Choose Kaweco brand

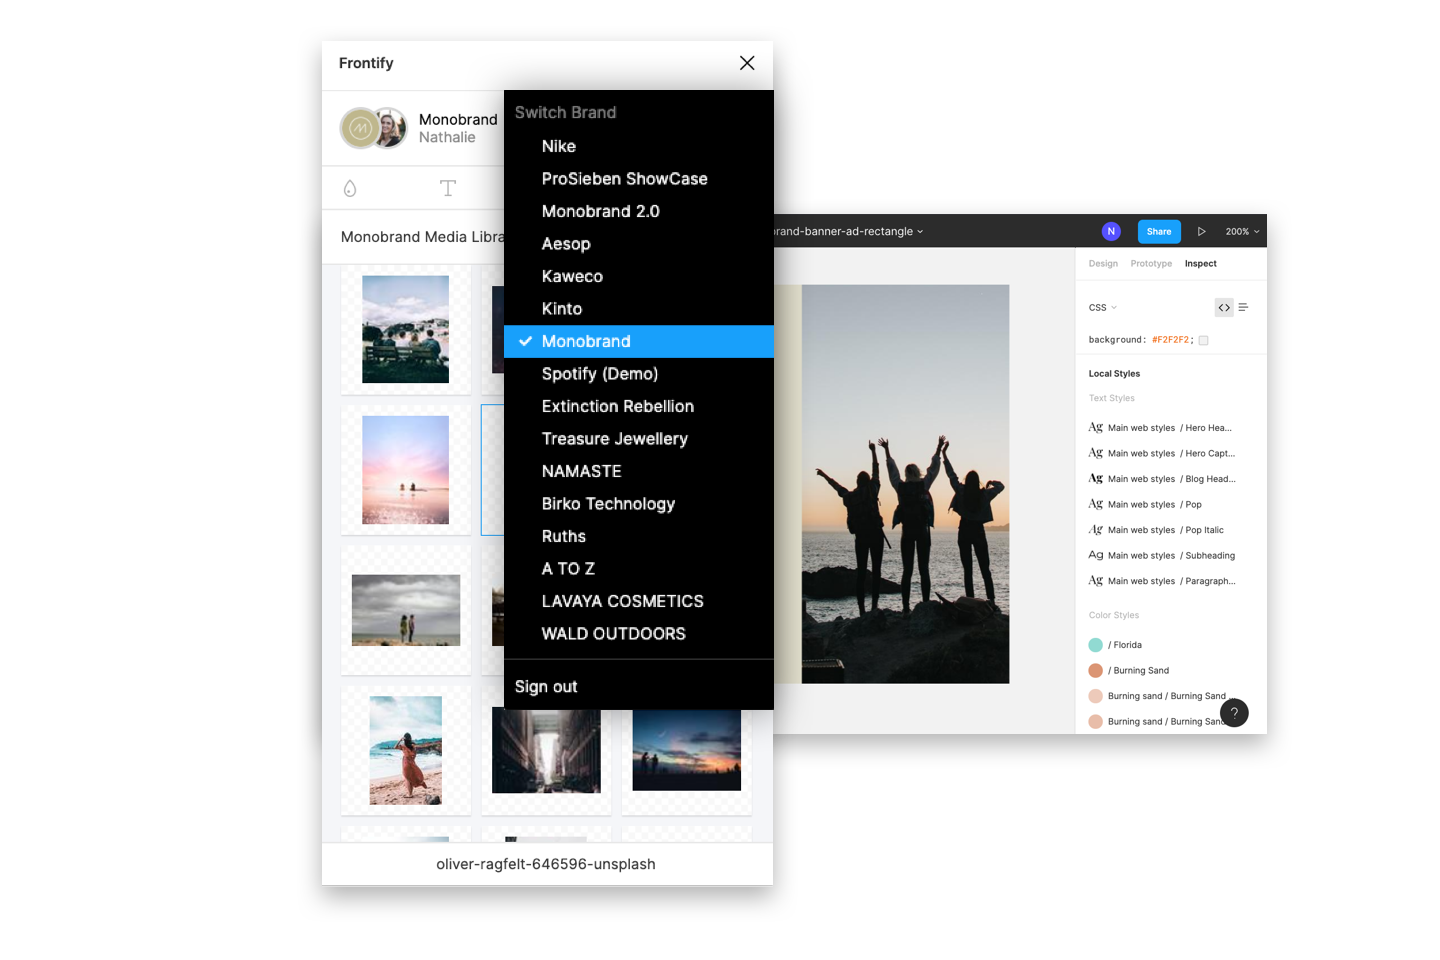[639, 276]
